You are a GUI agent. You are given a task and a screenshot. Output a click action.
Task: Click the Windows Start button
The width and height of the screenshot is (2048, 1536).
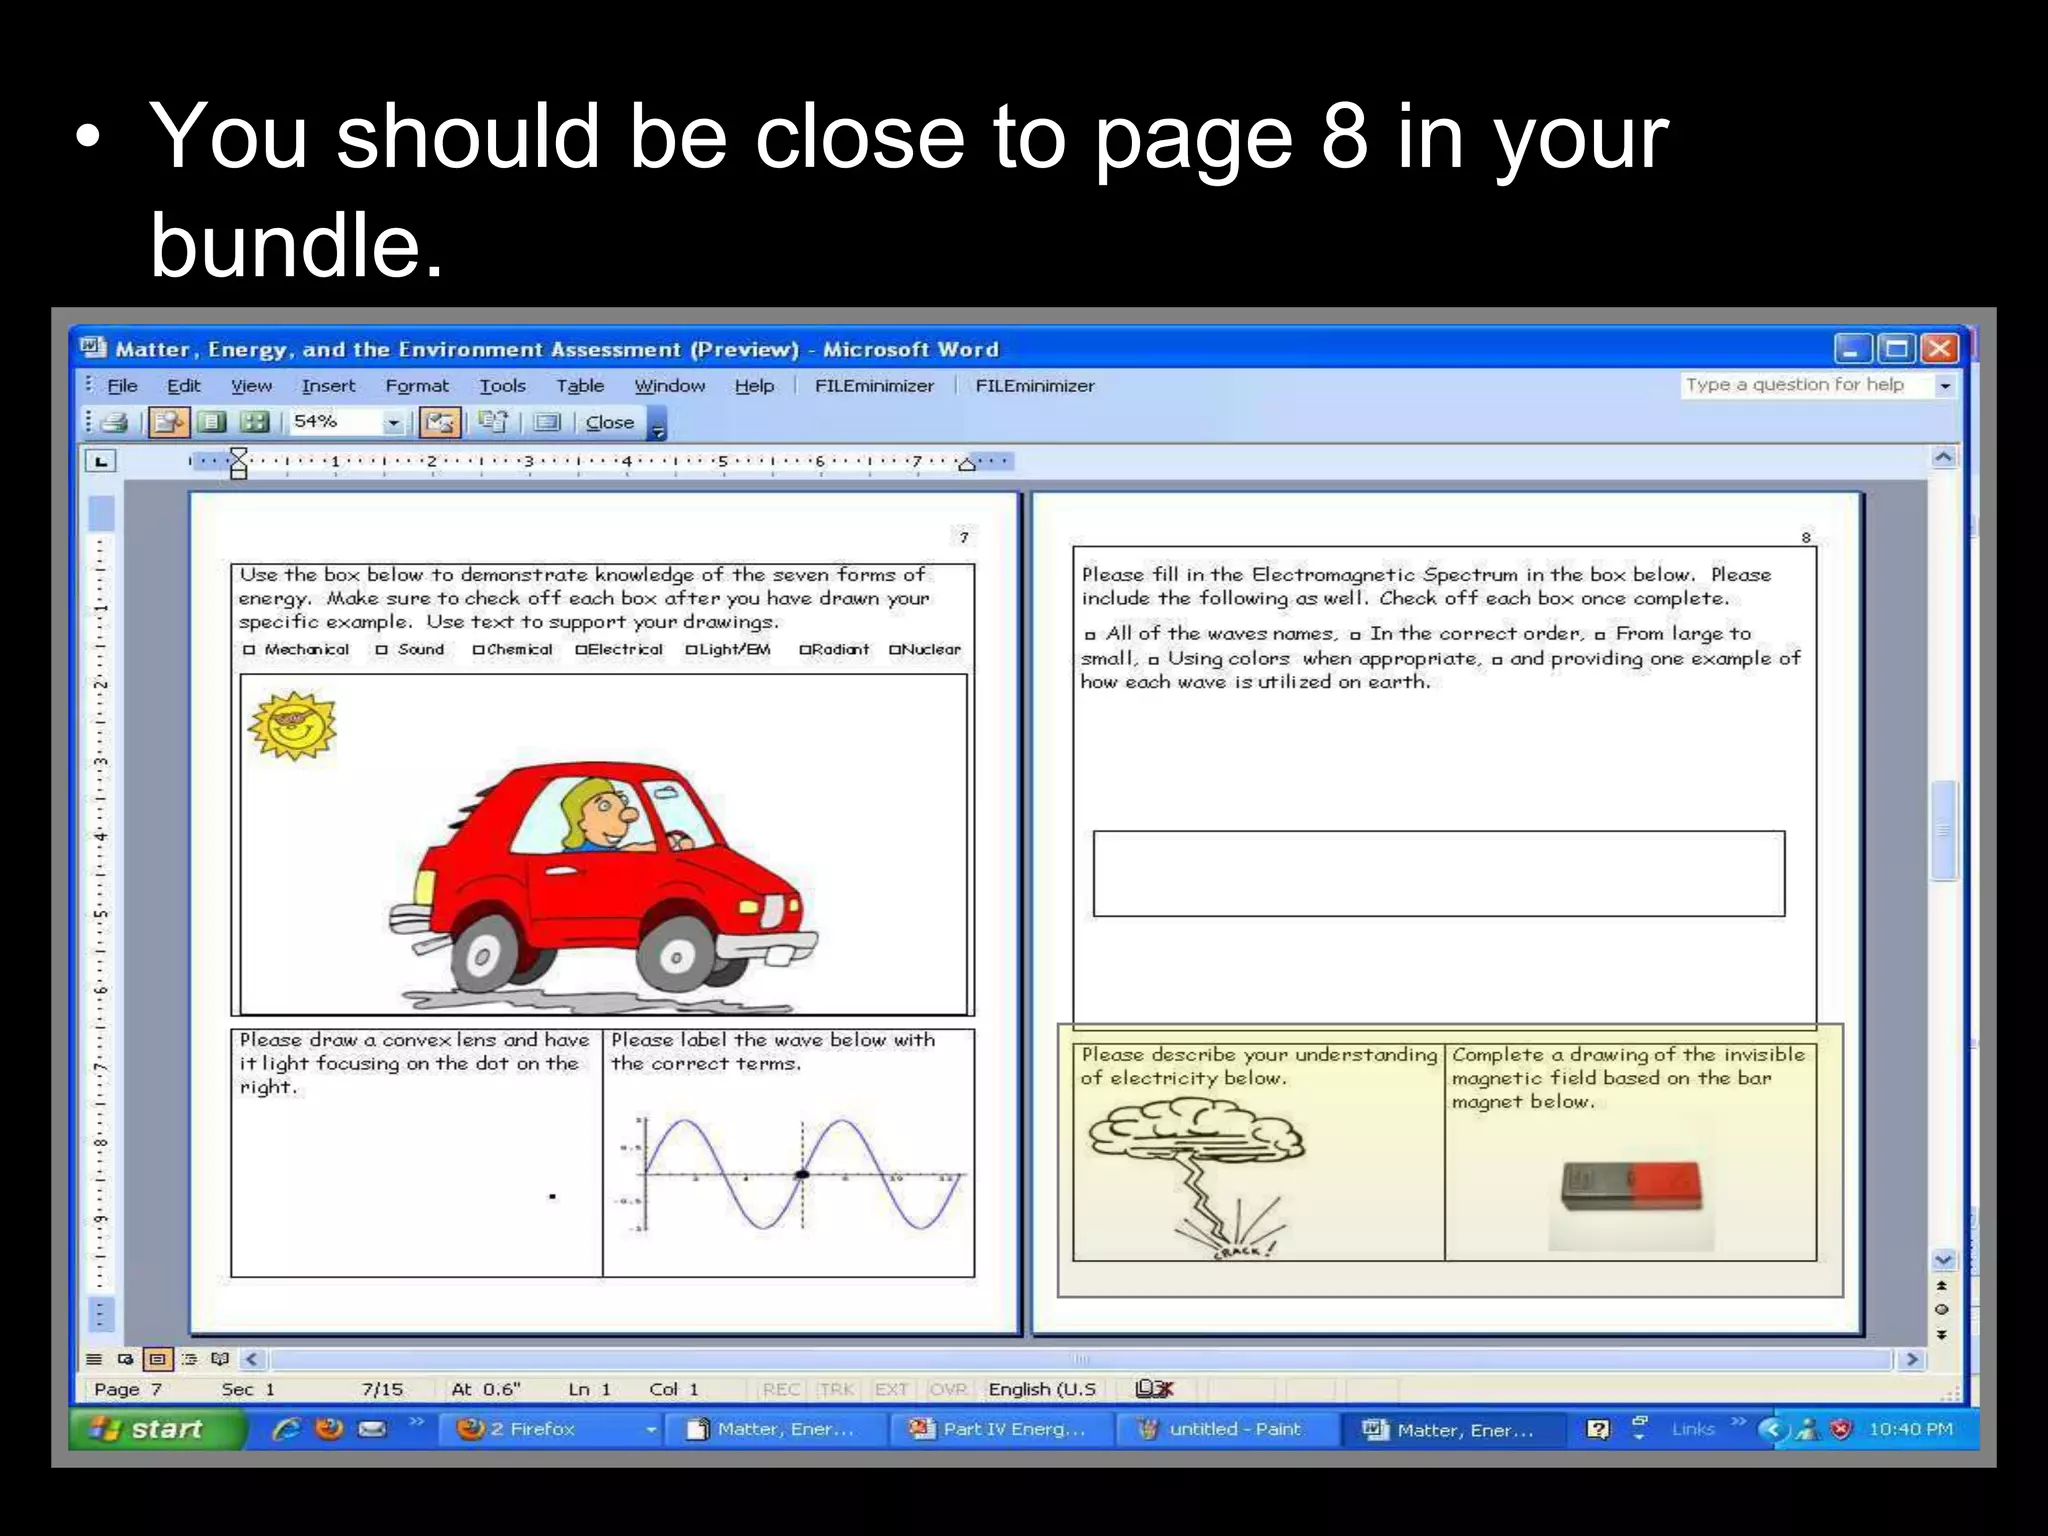click(x=156, y=1429)
